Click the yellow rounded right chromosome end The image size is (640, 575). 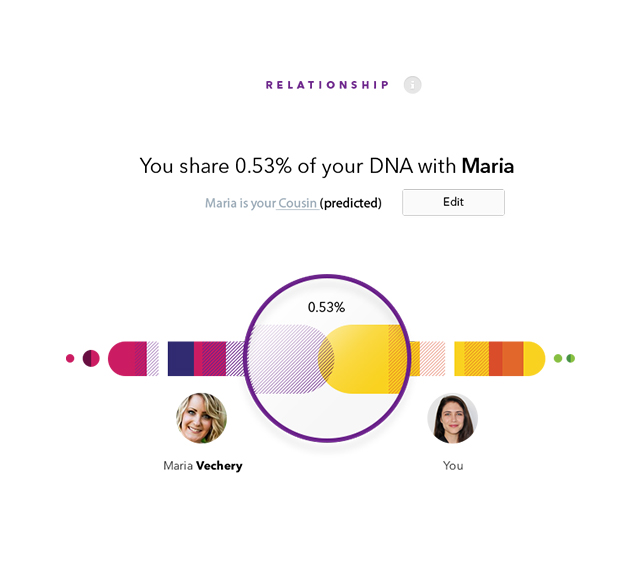(534, 358)
